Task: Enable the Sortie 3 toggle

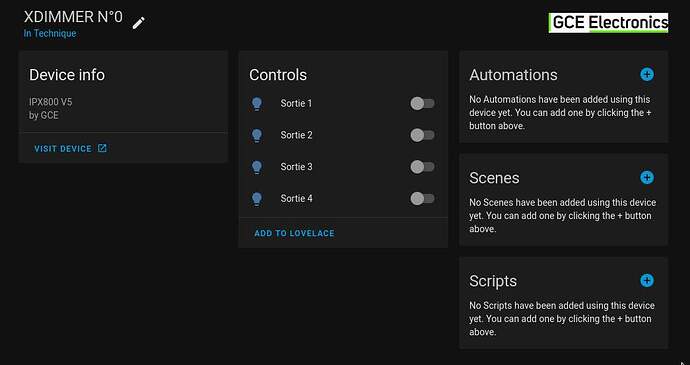Action: pos(422,167)
